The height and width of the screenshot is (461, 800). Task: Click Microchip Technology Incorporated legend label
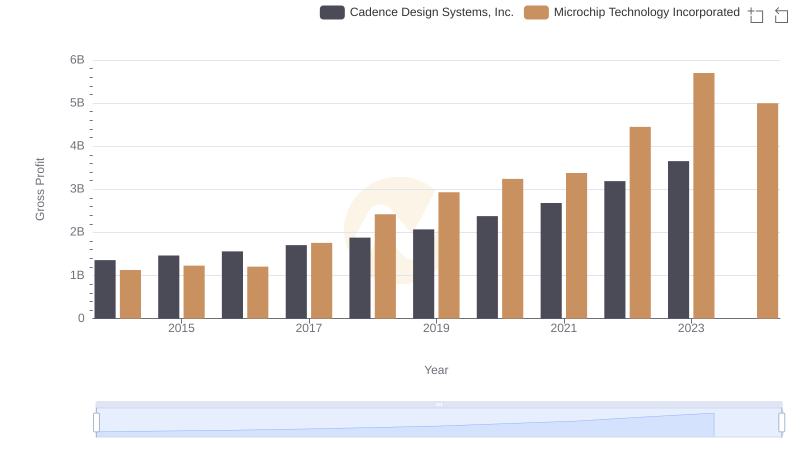646,12
